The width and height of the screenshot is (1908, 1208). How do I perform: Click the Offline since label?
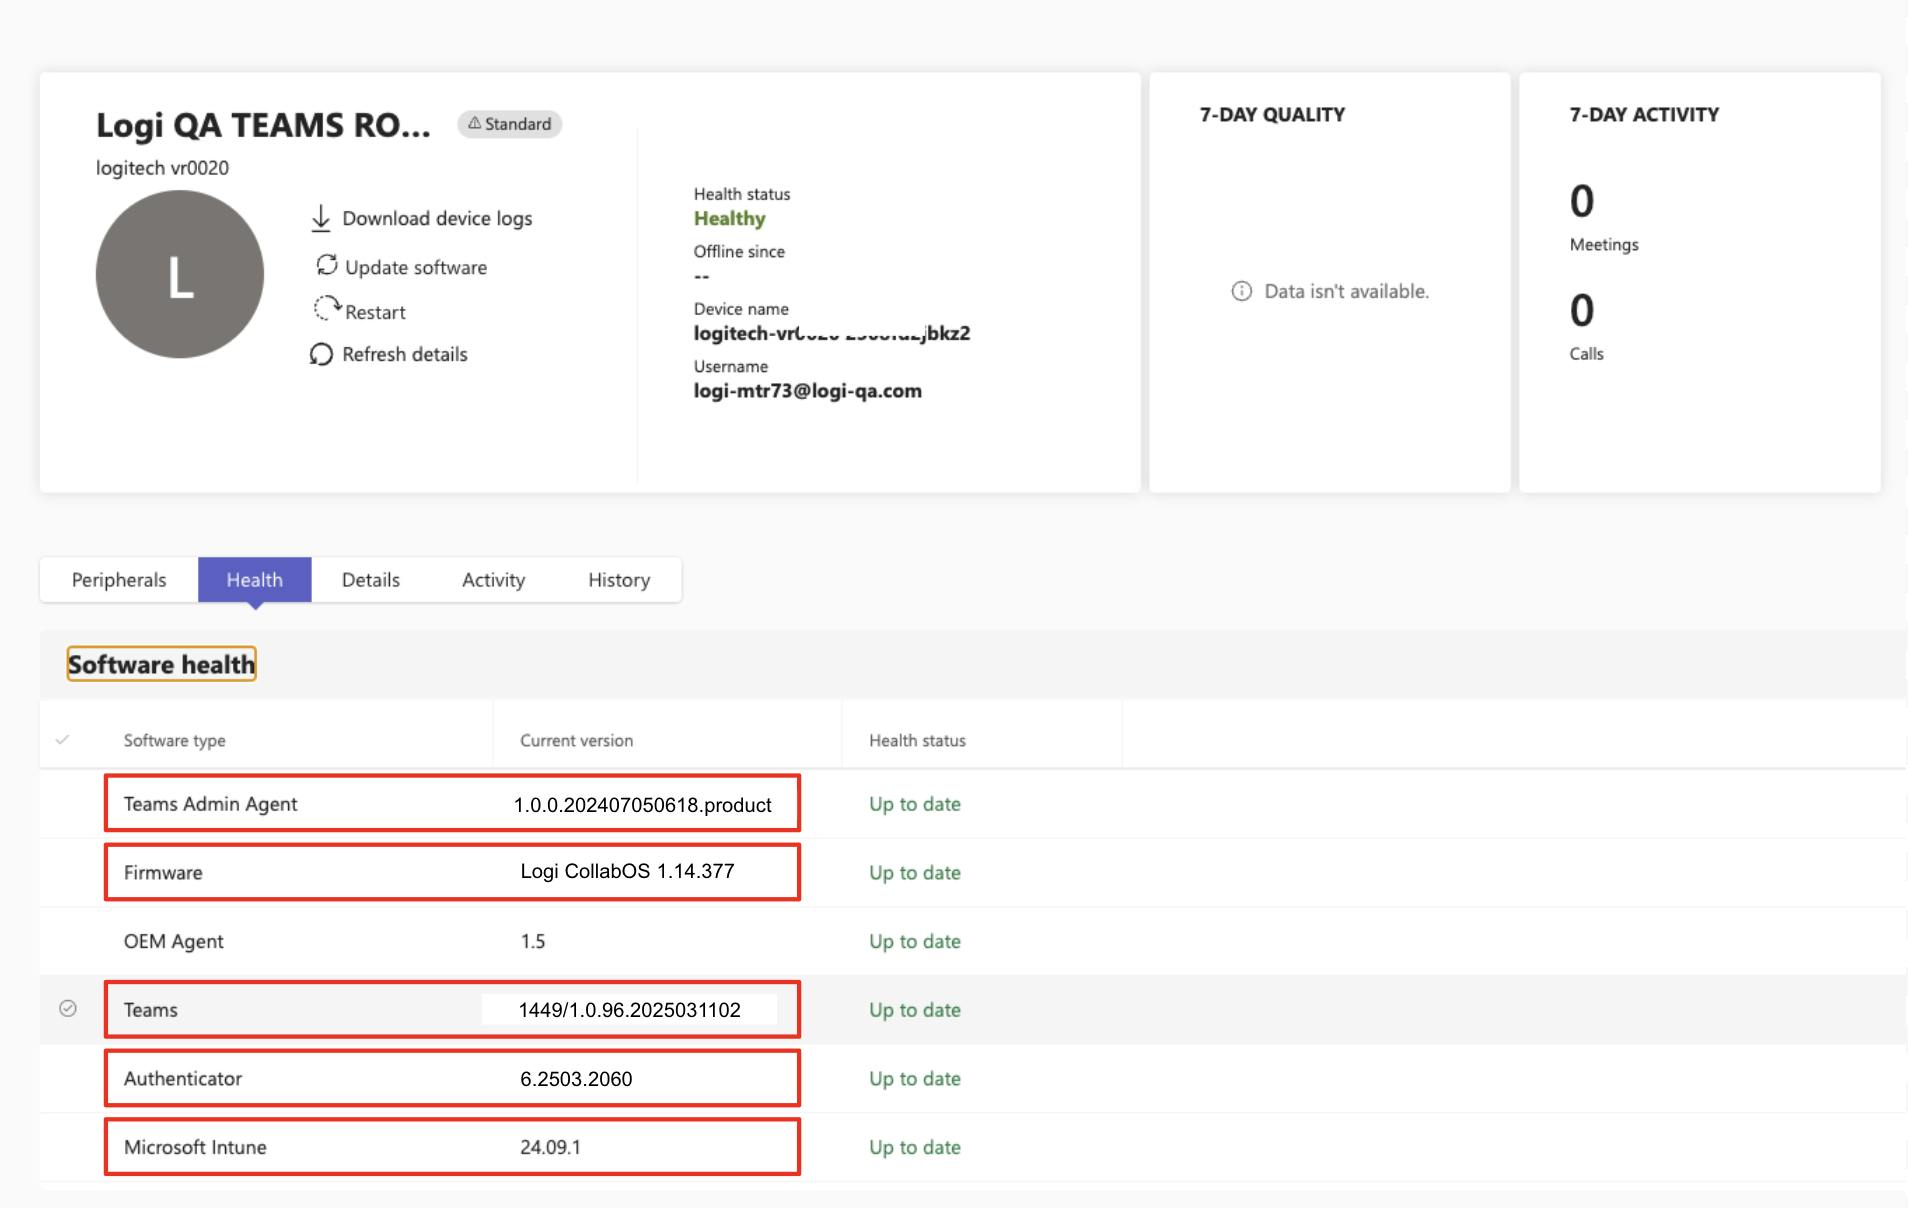click(739, 252)
